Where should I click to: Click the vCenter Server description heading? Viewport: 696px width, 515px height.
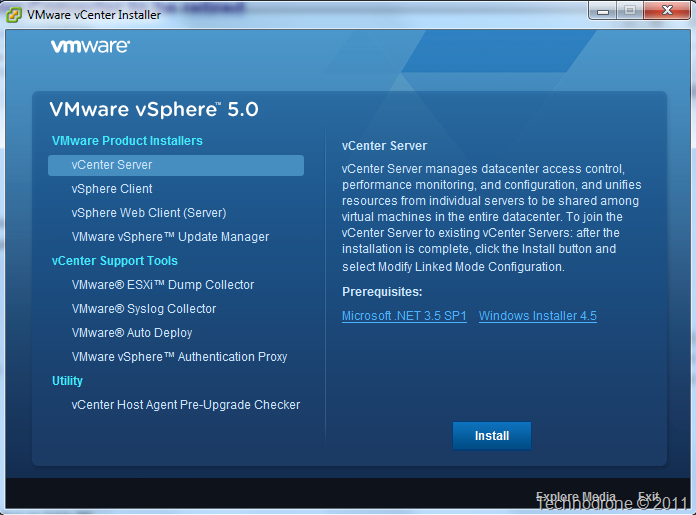384,146
